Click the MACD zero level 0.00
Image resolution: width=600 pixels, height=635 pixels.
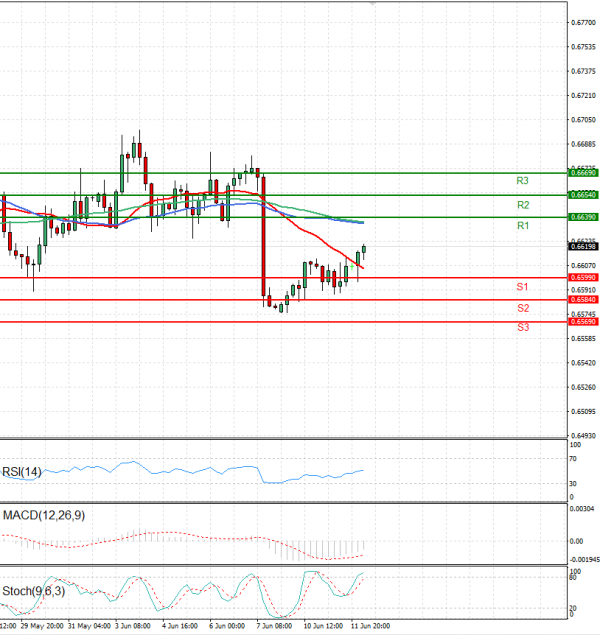point(576,541)
